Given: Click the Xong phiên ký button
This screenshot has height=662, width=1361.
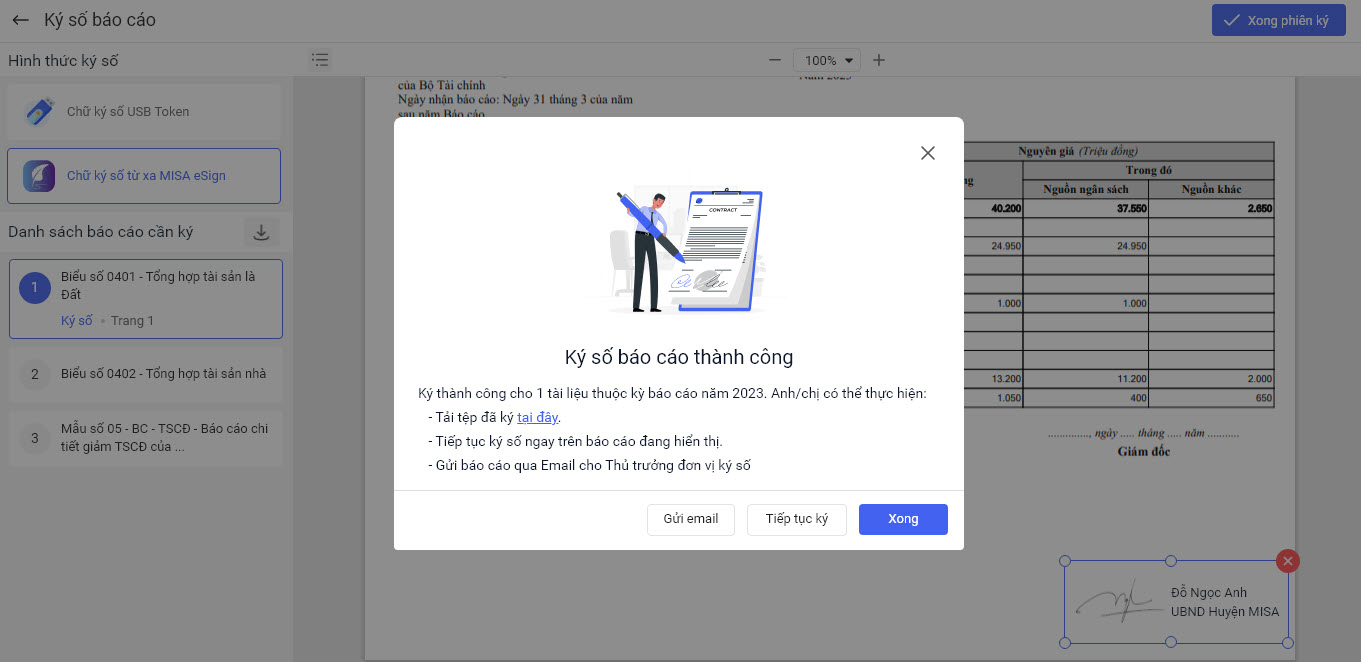Looking at the screenshot, I should [1279, 20].
